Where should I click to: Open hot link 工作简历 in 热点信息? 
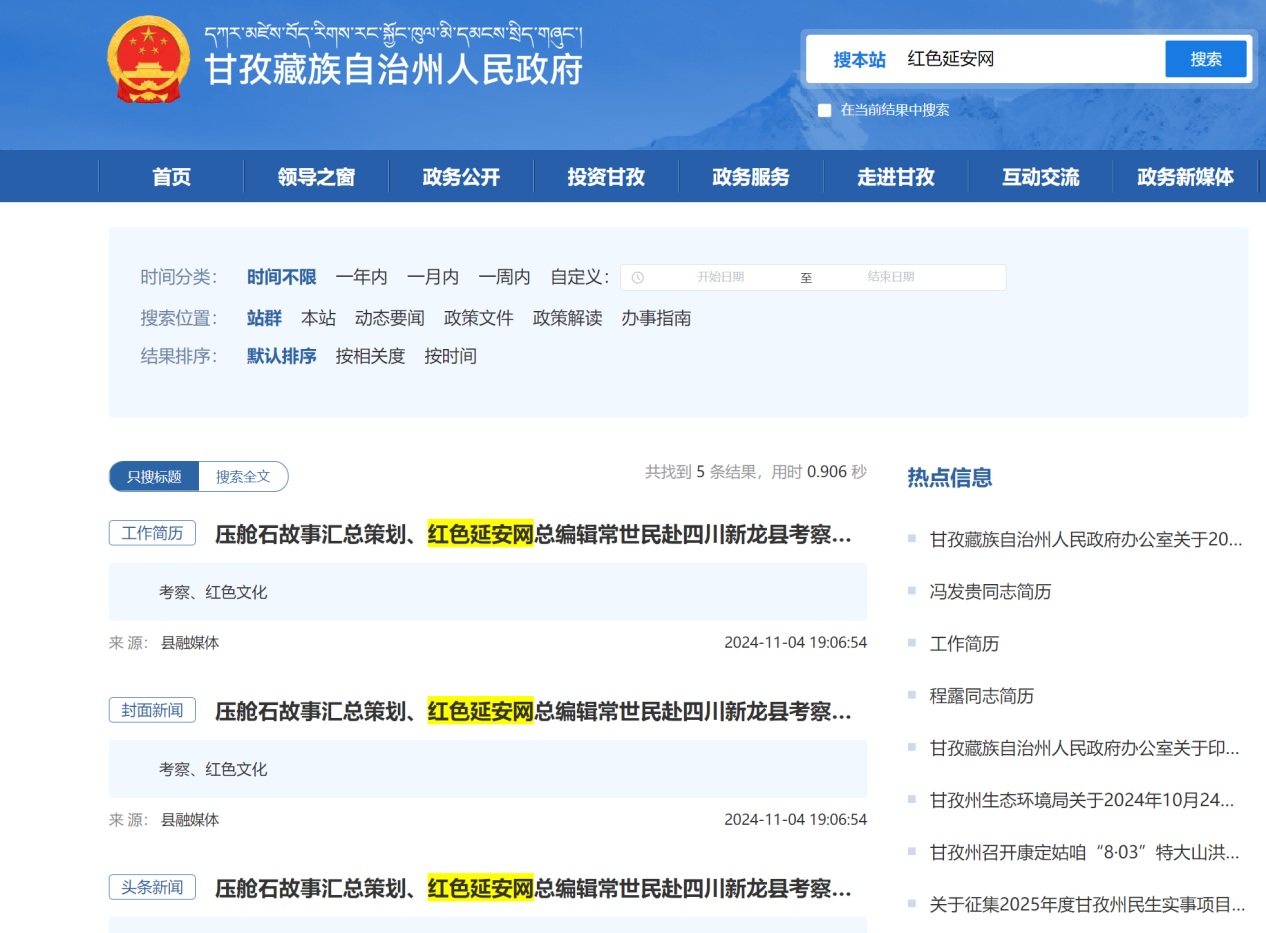click(965, 644)
